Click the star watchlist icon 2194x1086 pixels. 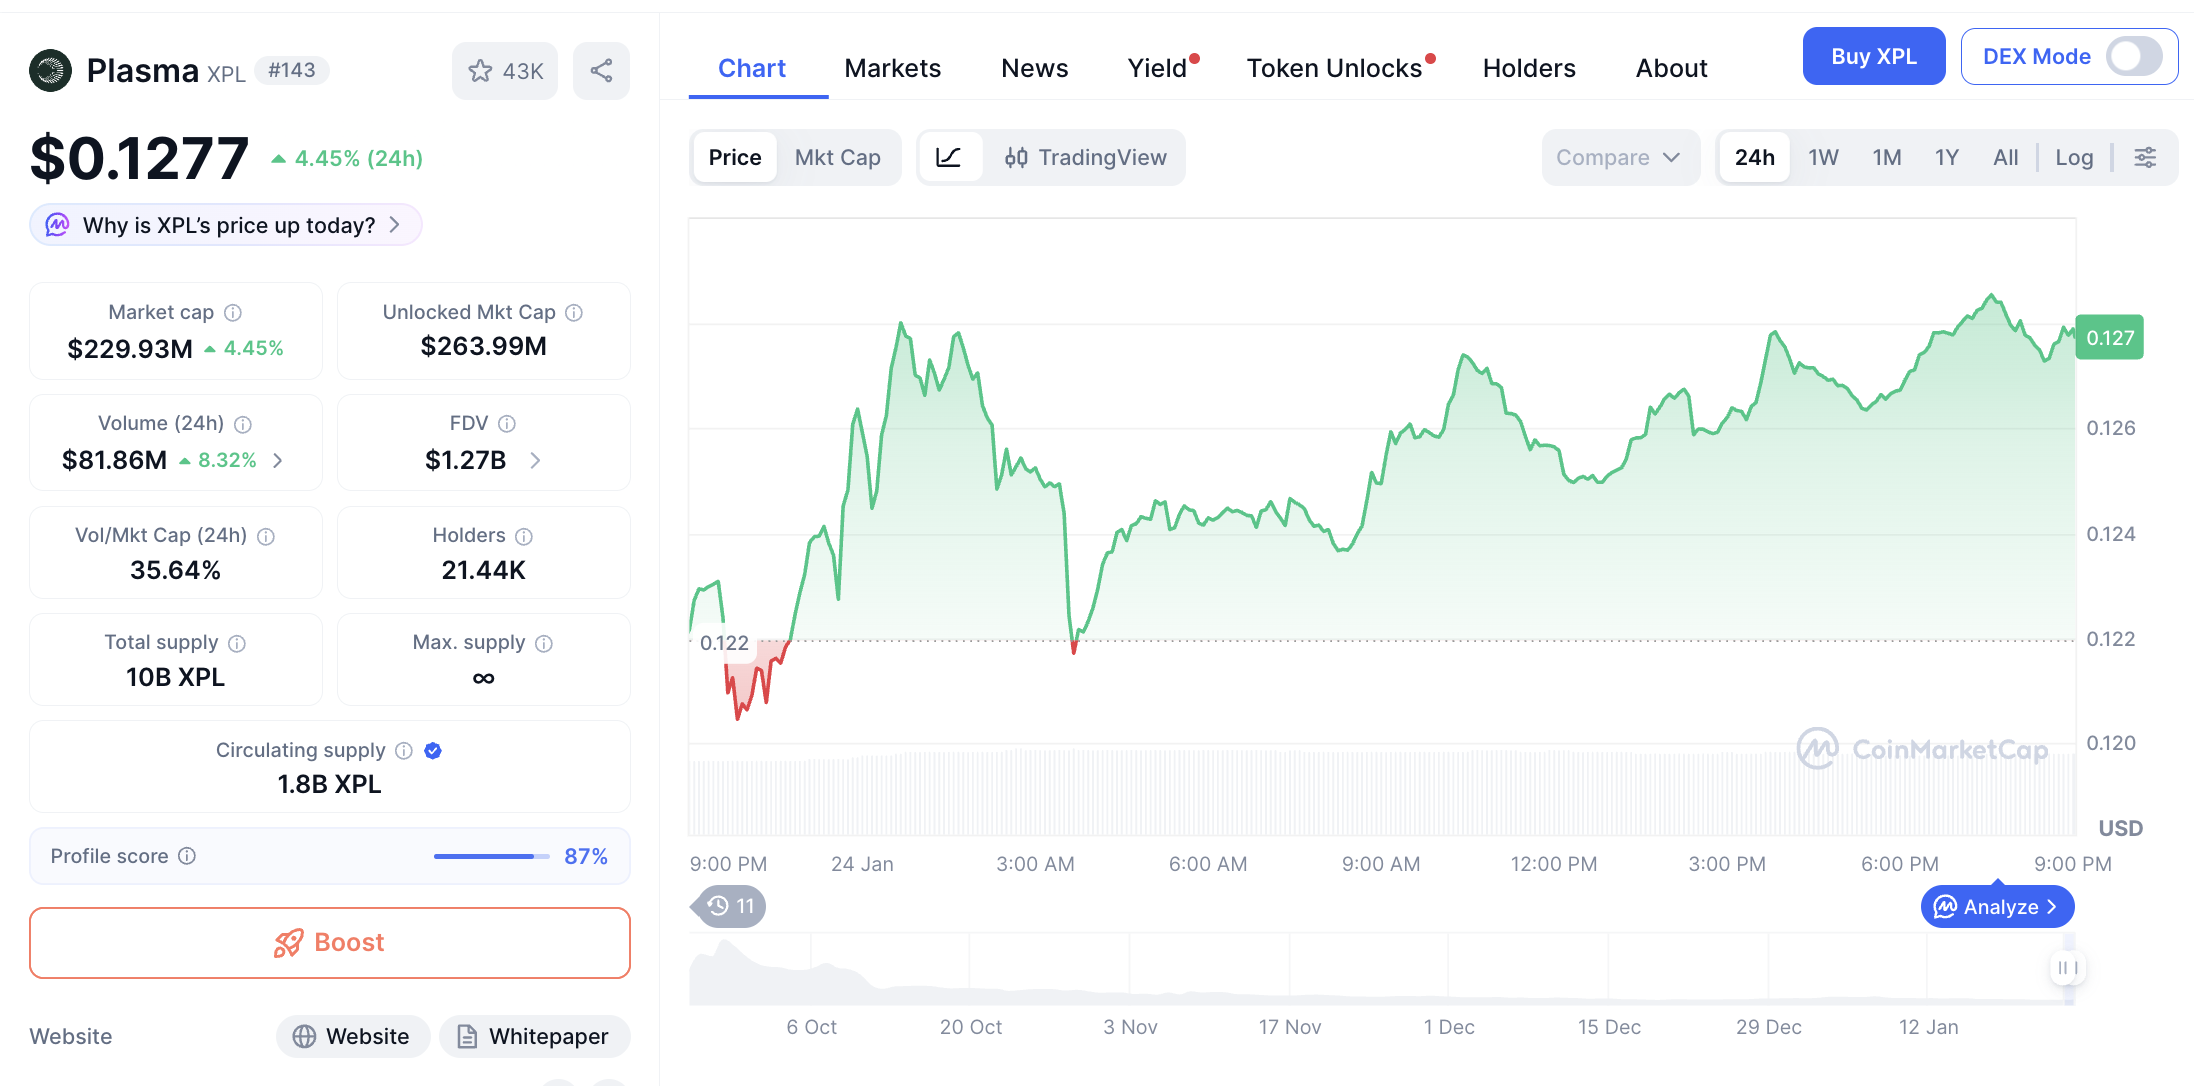pyautogui.click(x=481, y=71)
